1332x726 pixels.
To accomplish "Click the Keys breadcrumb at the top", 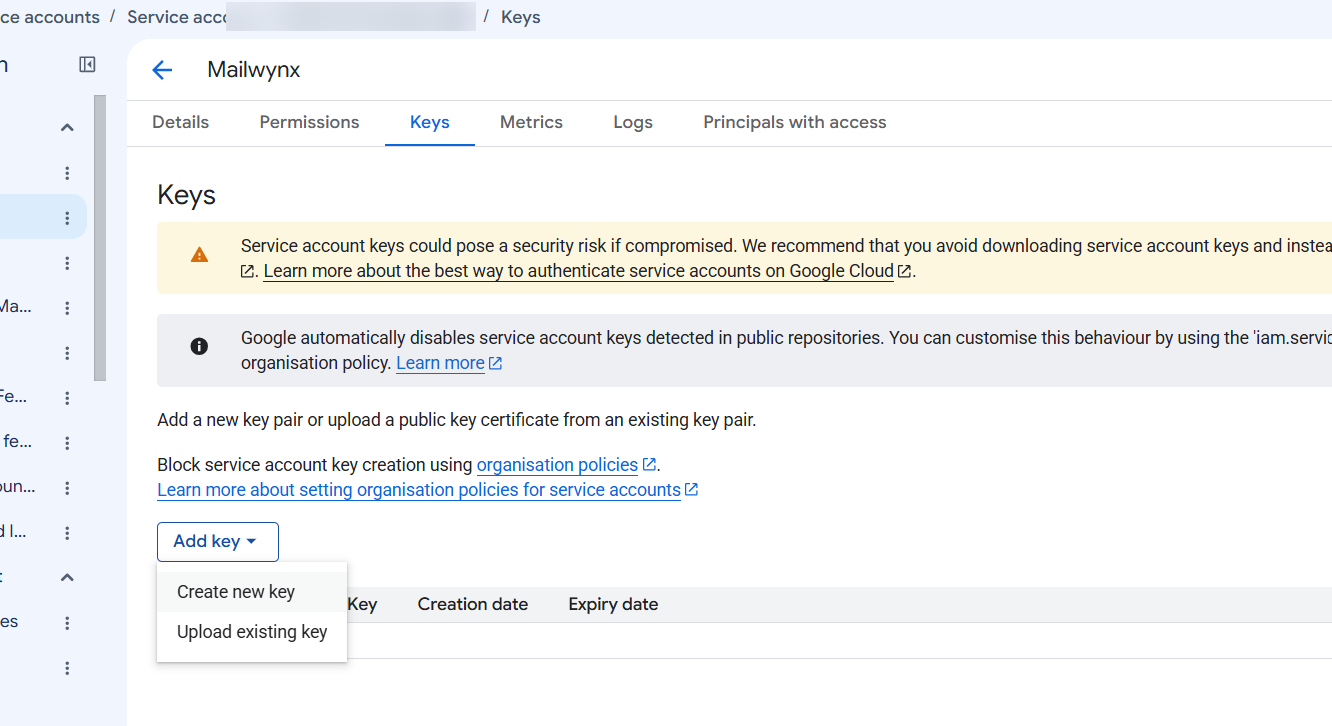I will click(x=521, y=17).
